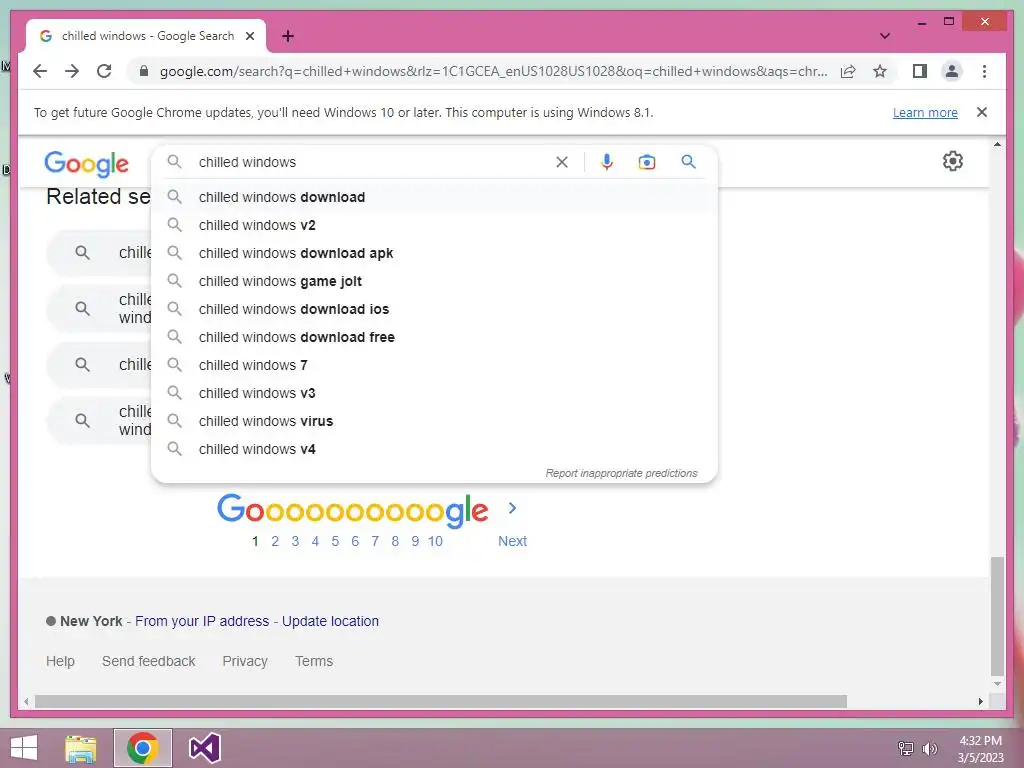Select suggestion chilled windows download
The width and height of the screenshot is (1024, 768).
tap(434, 197)
